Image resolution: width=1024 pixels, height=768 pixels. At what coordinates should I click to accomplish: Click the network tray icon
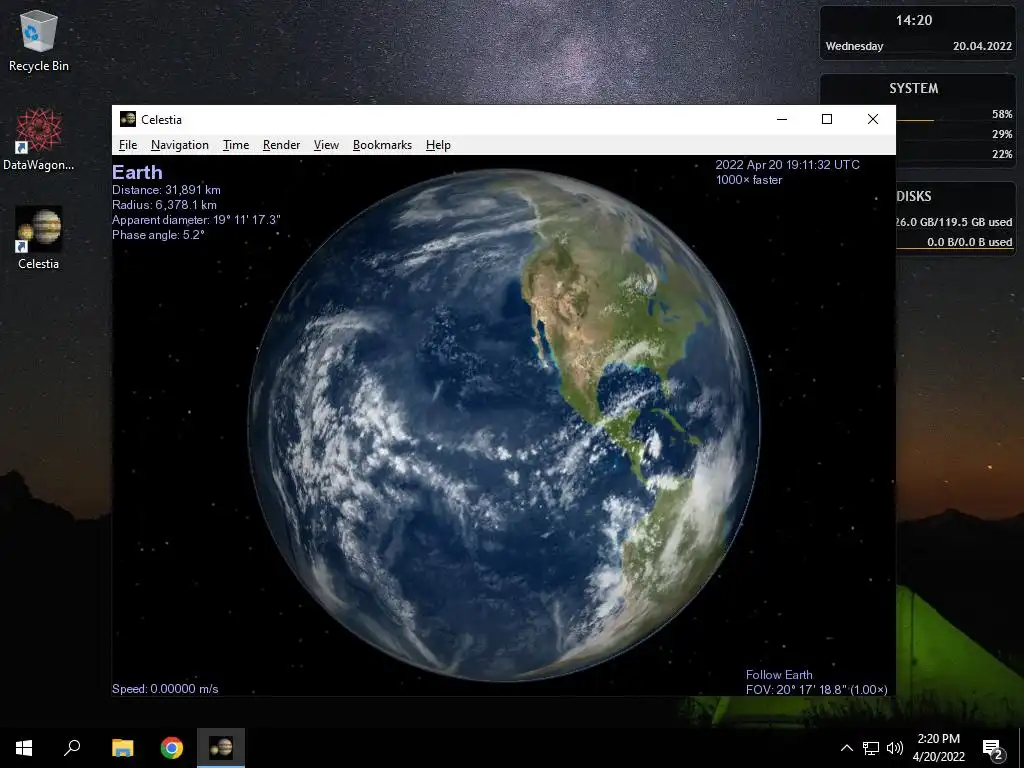(x=871, y=748)
